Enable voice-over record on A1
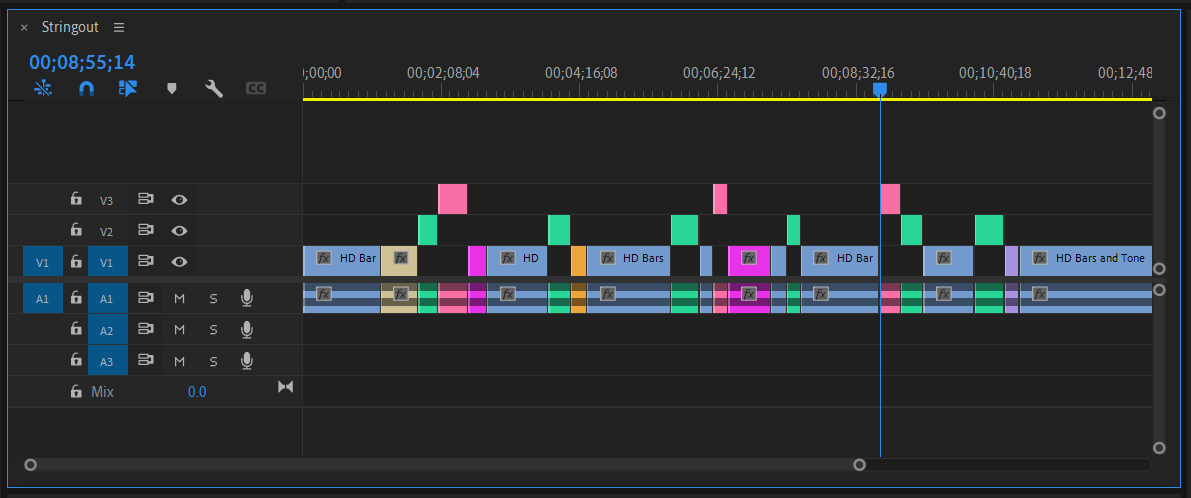The height and width of the screenshot is (498, 1191). 247,298
